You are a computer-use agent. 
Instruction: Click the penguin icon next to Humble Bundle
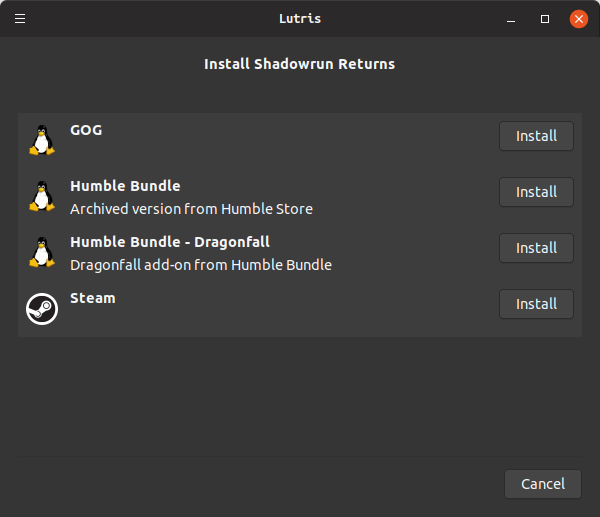pos(42,196)
